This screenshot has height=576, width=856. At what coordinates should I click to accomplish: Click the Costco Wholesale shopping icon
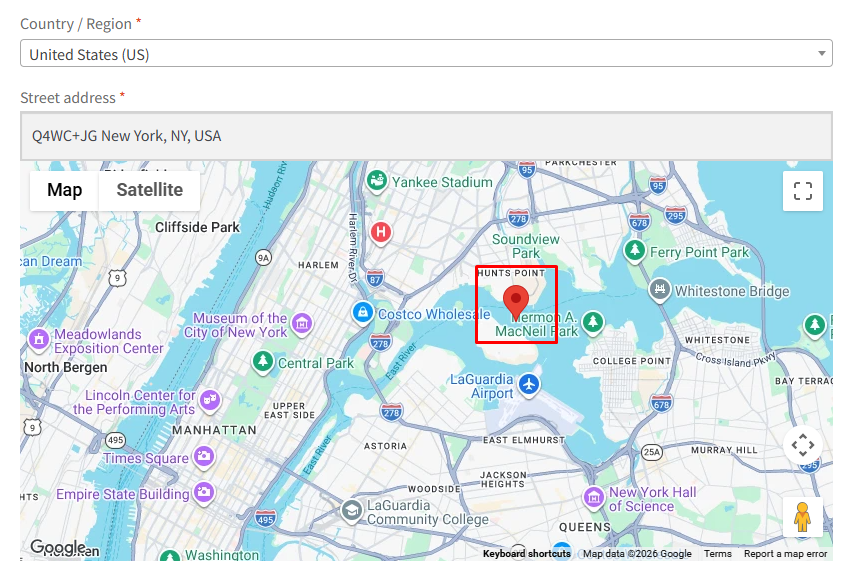coord(362,313)
